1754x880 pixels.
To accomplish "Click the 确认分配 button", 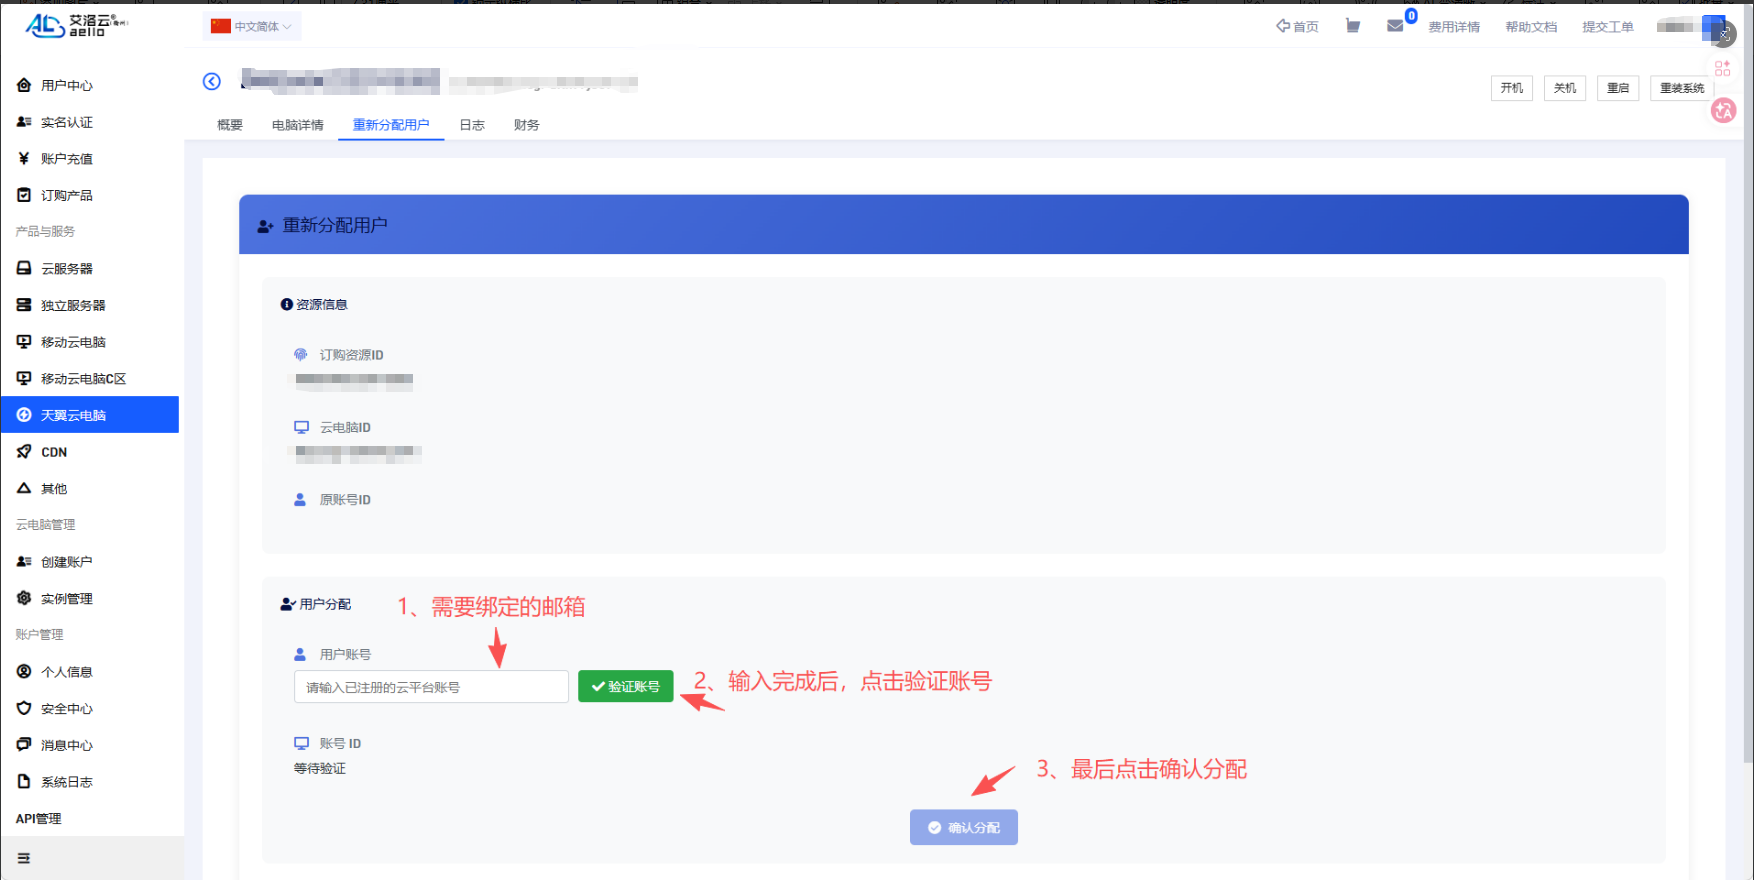I will 963,827.
